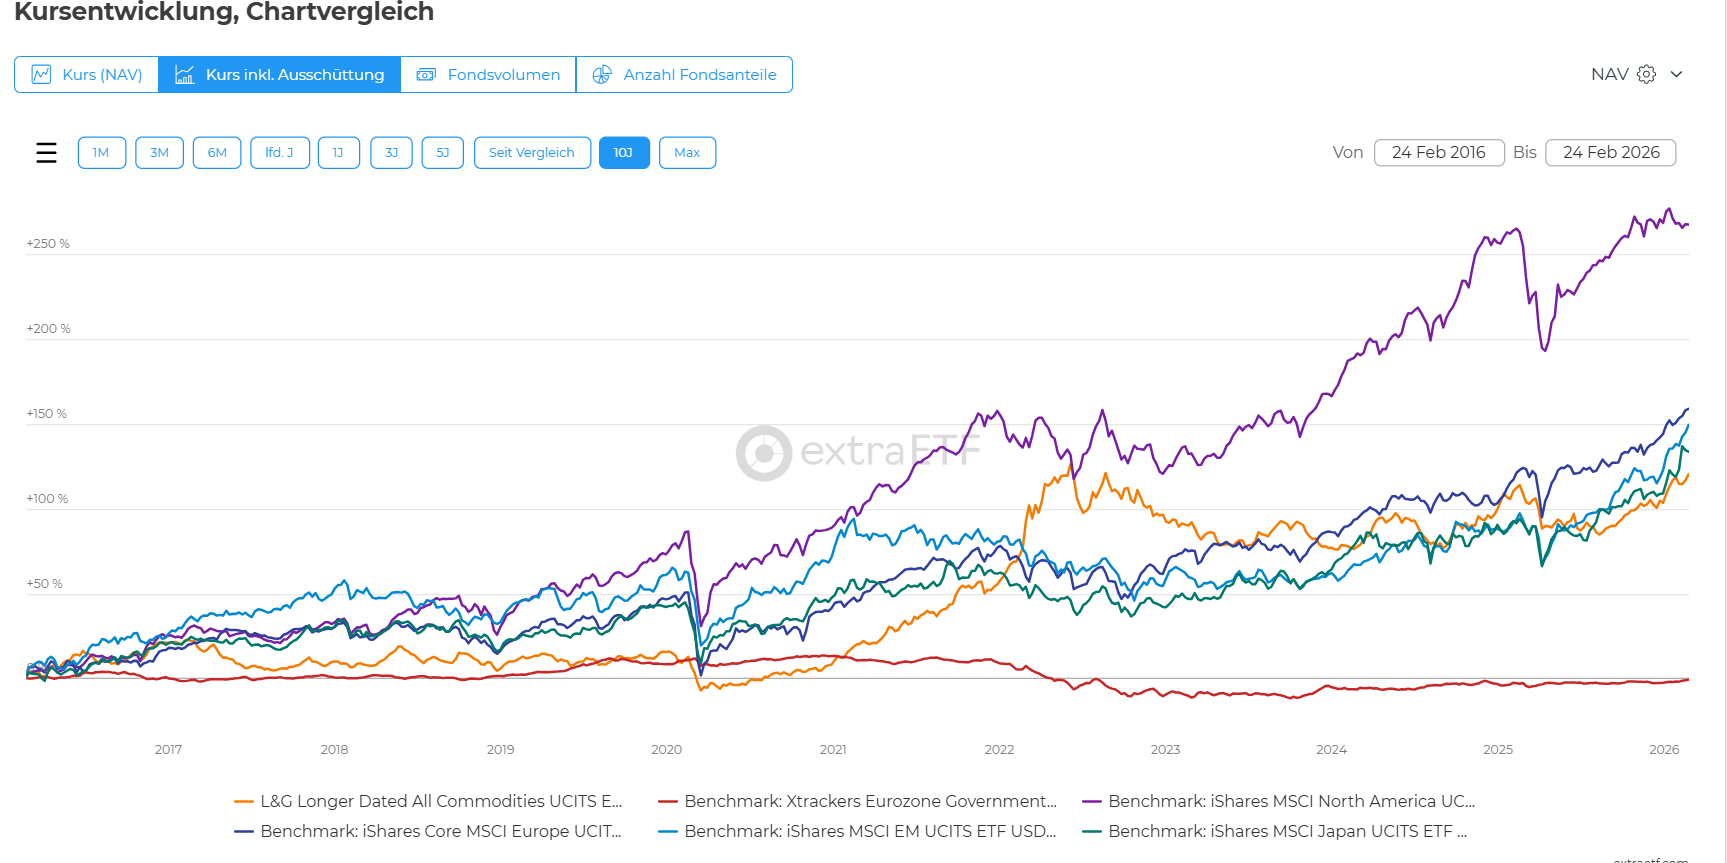Click the Kurs inkl. Ausschüttung chart icon
This screenshot has height=863, width=1727.
pos(184,75)
